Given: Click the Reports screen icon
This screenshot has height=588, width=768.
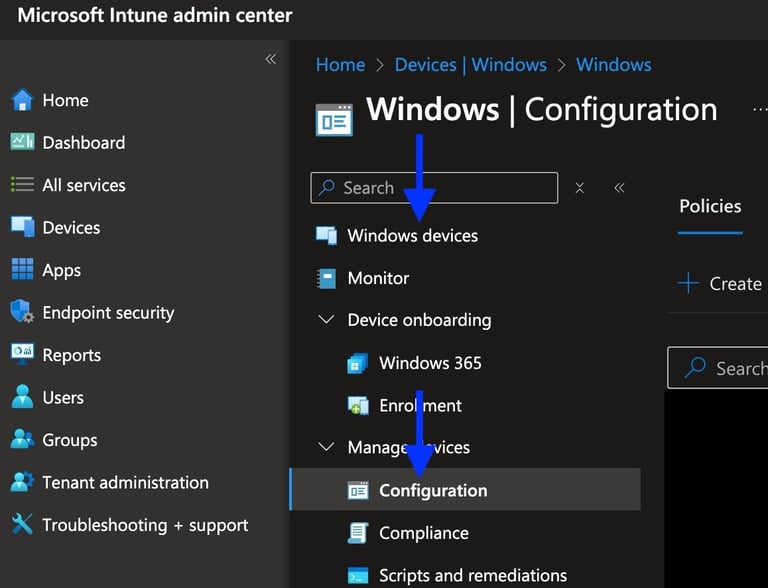Looking at the screenshot, I should coord(22,354).
